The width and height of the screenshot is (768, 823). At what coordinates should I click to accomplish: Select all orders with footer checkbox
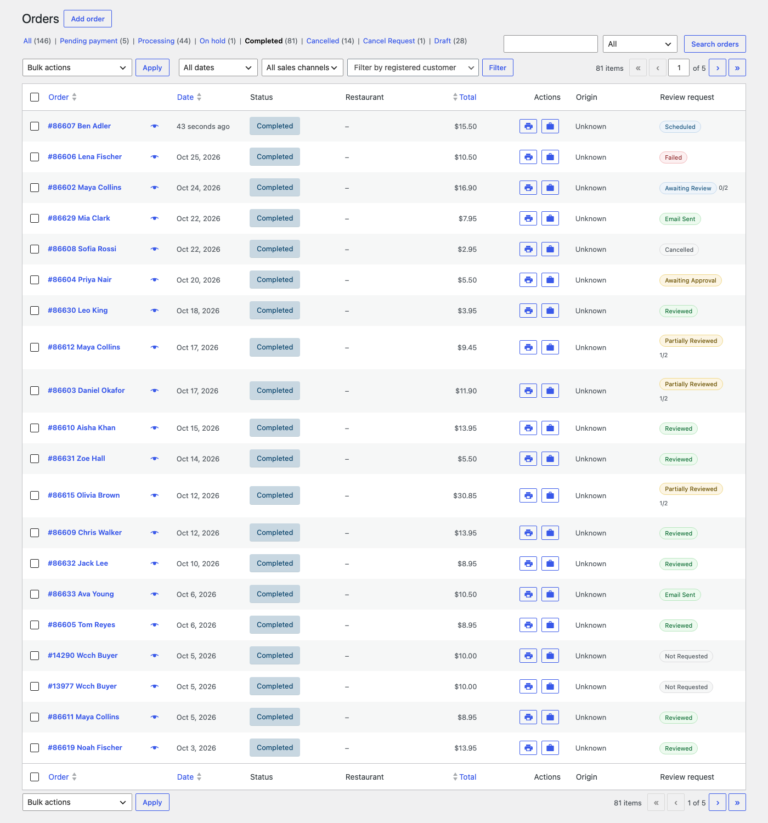tap(35, 777)
